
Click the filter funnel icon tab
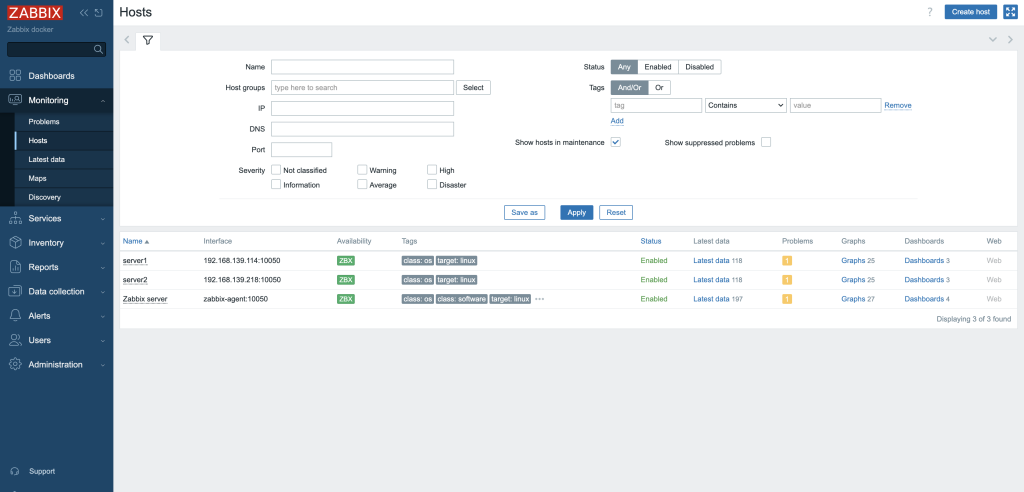click(x=147, y=40)
